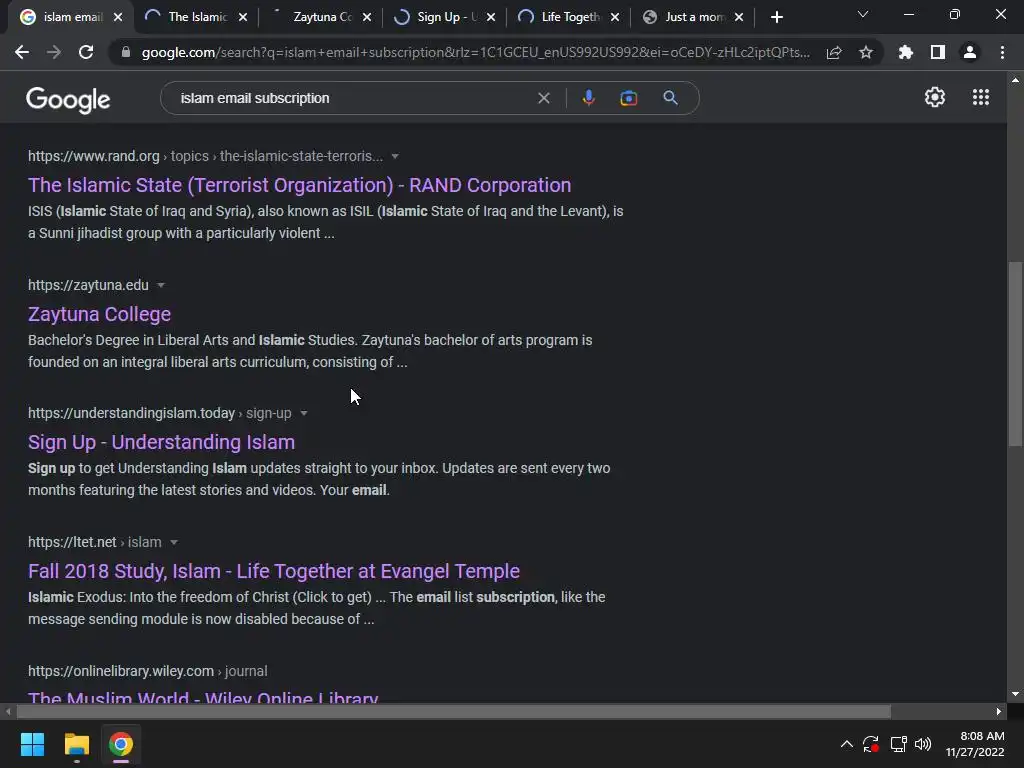Start voice search with microphone icon
Viewport: 1024px width, 768px height.
588,98
